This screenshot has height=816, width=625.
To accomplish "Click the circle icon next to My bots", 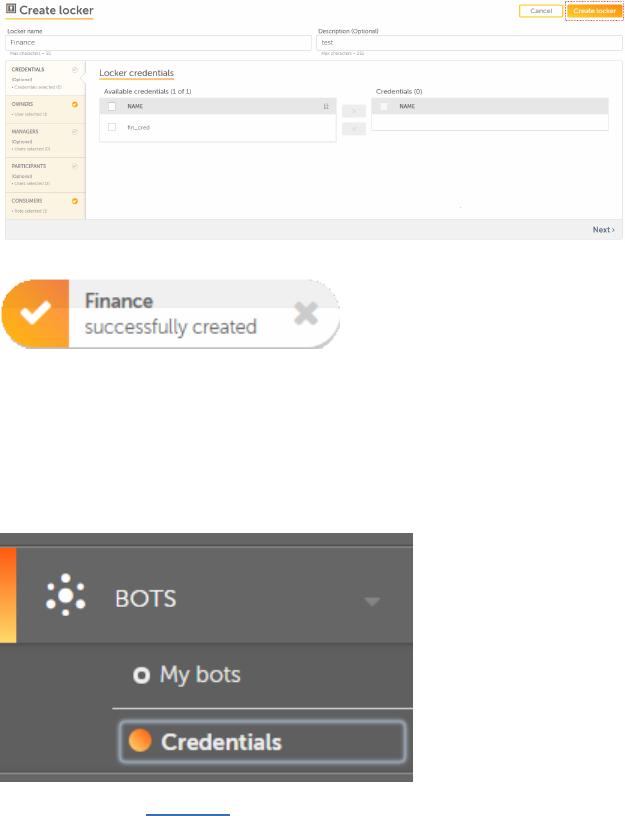I will click(x=141, y=675).
